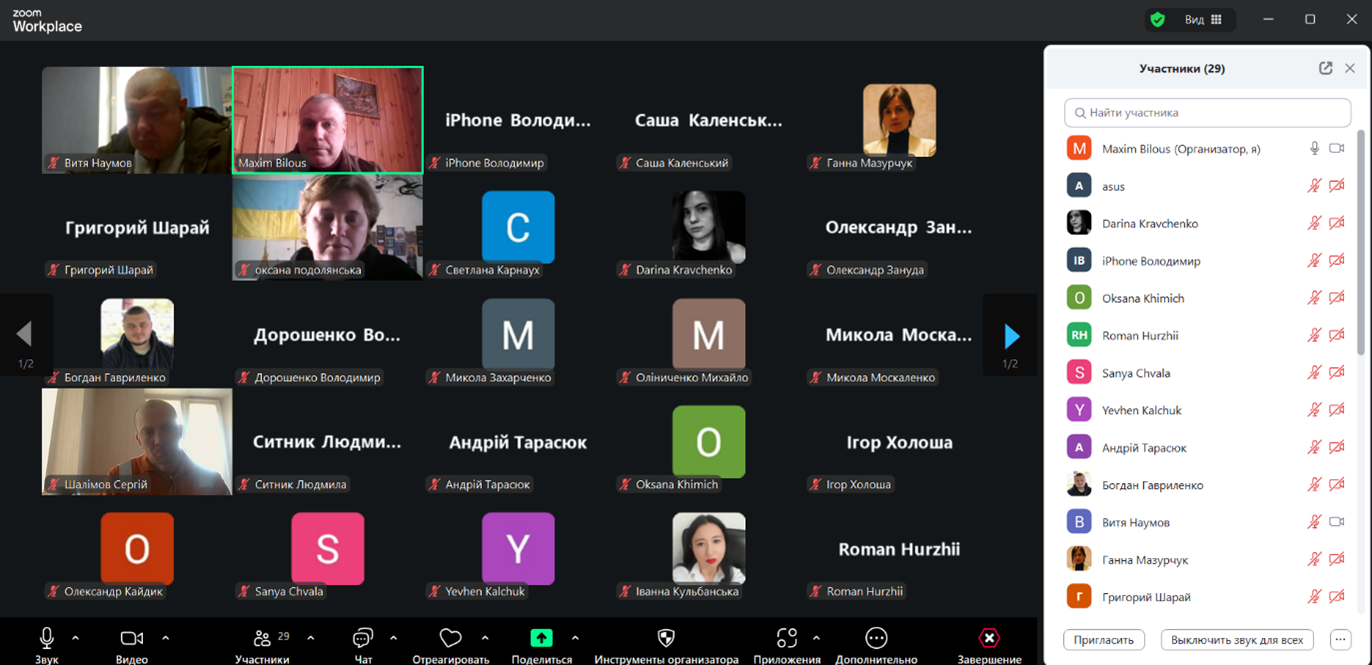Select Yevhen Kalchuk row in participants list
The width and height of the screenshot is (1372, 665).
tap(1207, 410)
